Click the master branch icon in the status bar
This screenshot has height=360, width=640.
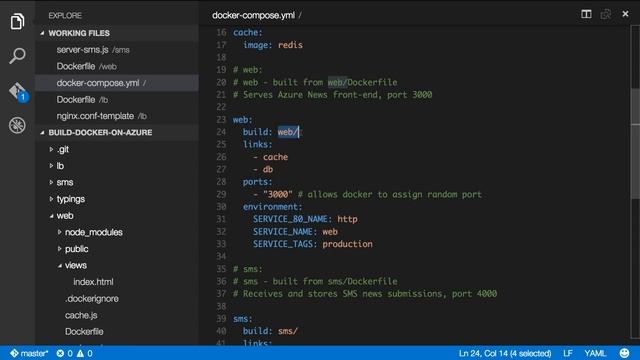(14, 353)
